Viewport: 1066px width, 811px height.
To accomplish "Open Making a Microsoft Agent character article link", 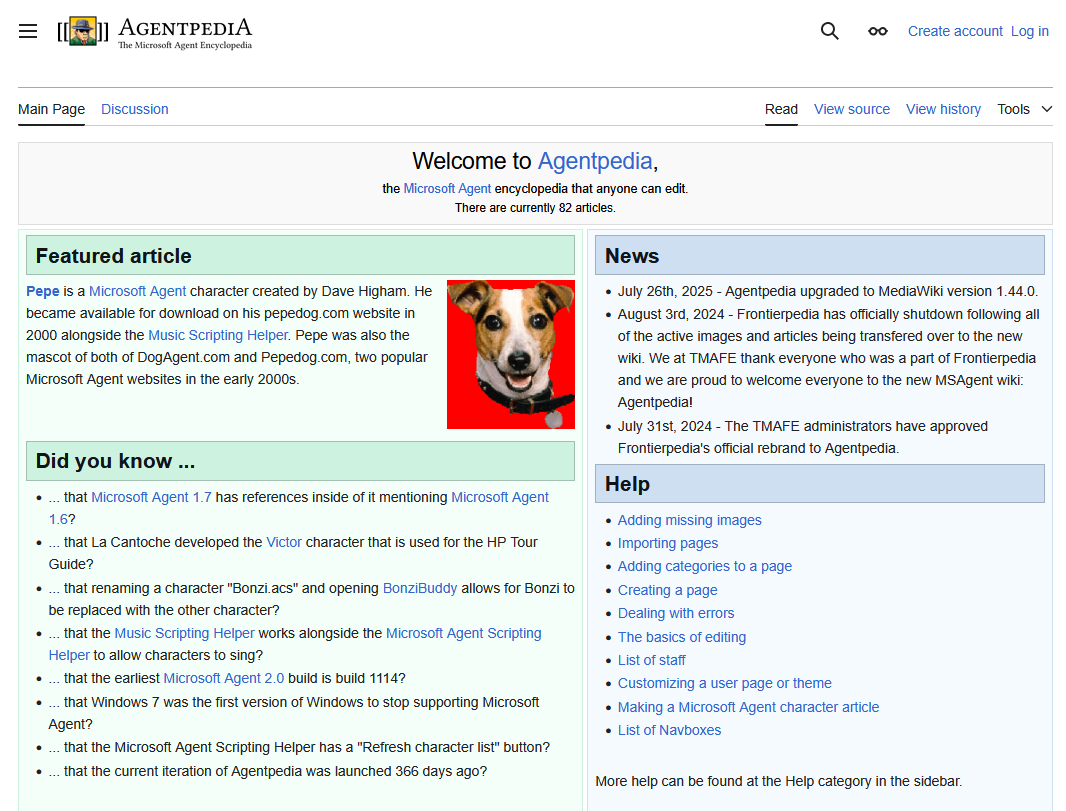I will coord(749,707).
